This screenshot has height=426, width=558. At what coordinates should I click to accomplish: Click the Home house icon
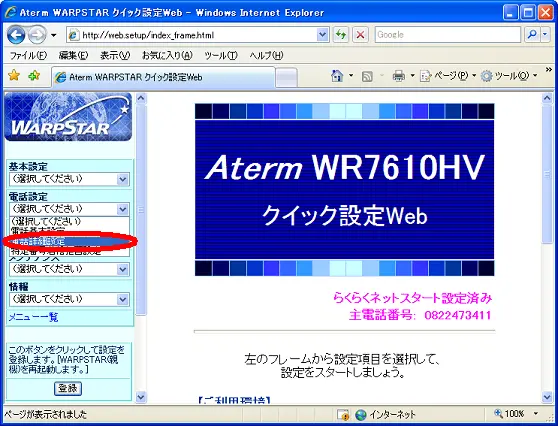(337, 75)
